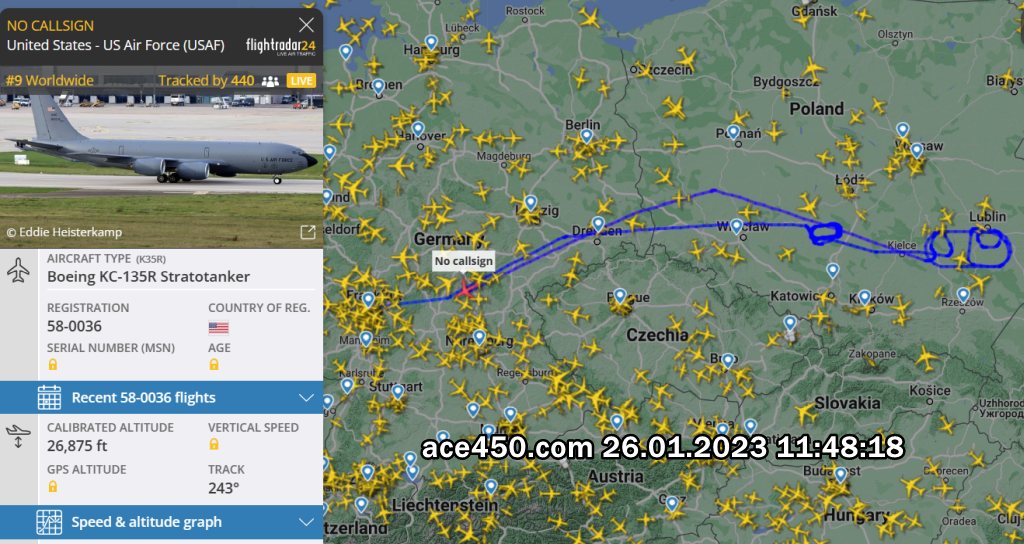Click the Vertical Speed lock icon

(214, 444)
